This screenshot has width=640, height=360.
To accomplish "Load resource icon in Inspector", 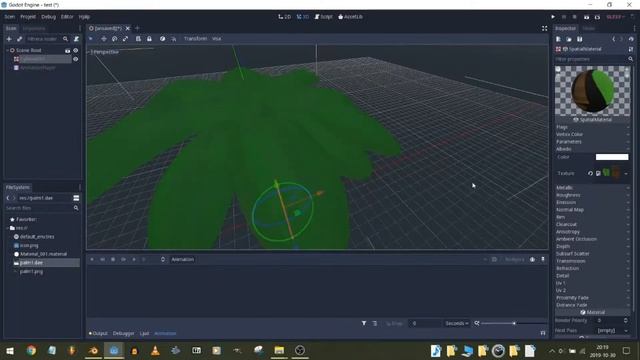I will 569,39.
